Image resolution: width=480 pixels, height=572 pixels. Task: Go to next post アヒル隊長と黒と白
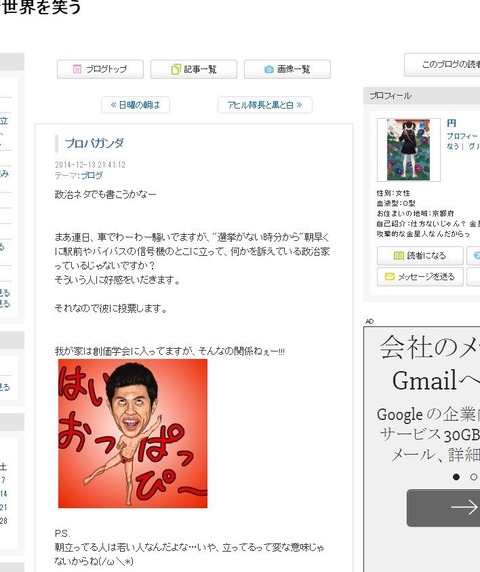pos(265,105)
